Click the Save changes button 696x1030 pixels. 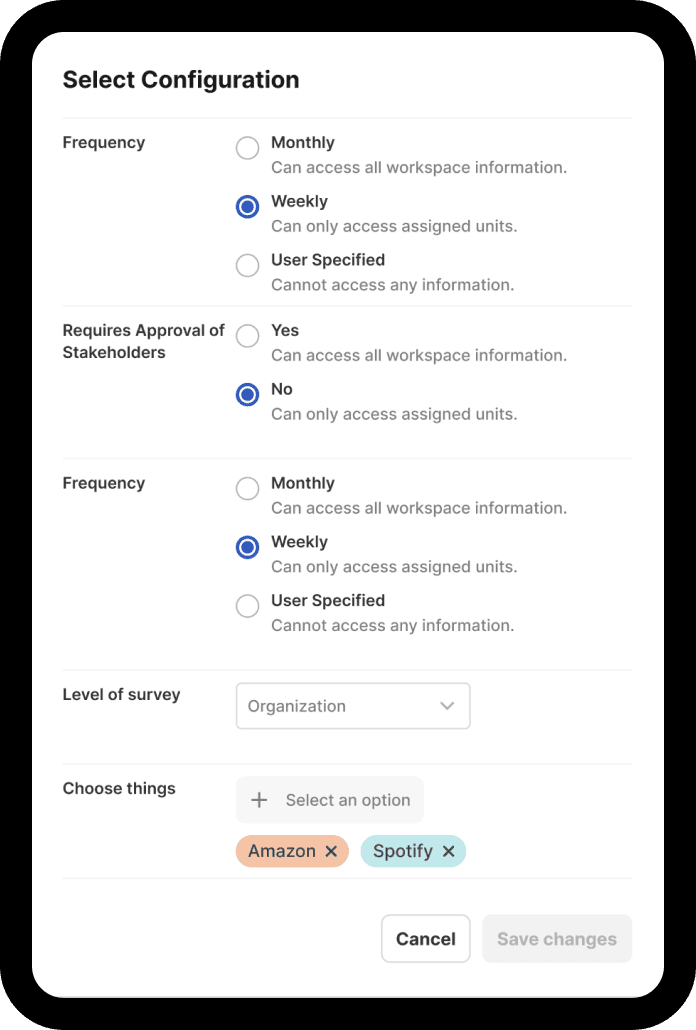coord(557,939)
